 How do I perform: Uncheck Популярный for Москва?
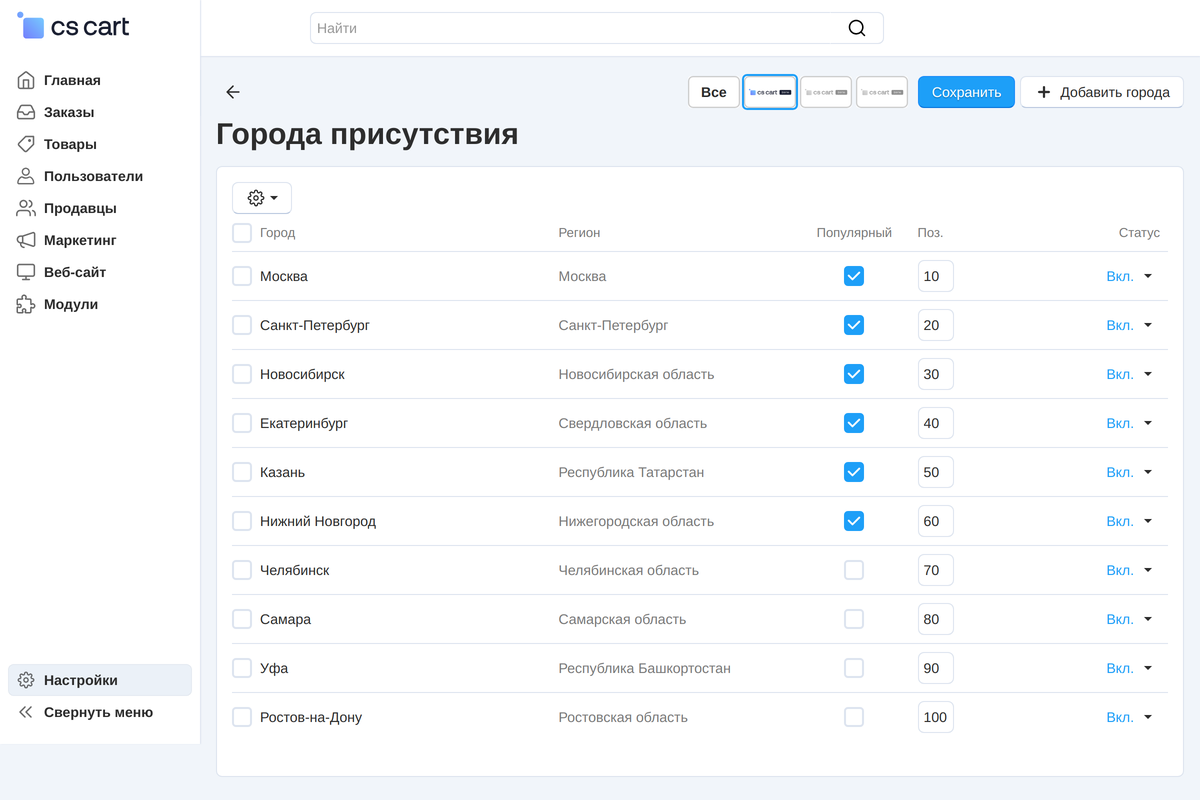(x=854, y=276)
